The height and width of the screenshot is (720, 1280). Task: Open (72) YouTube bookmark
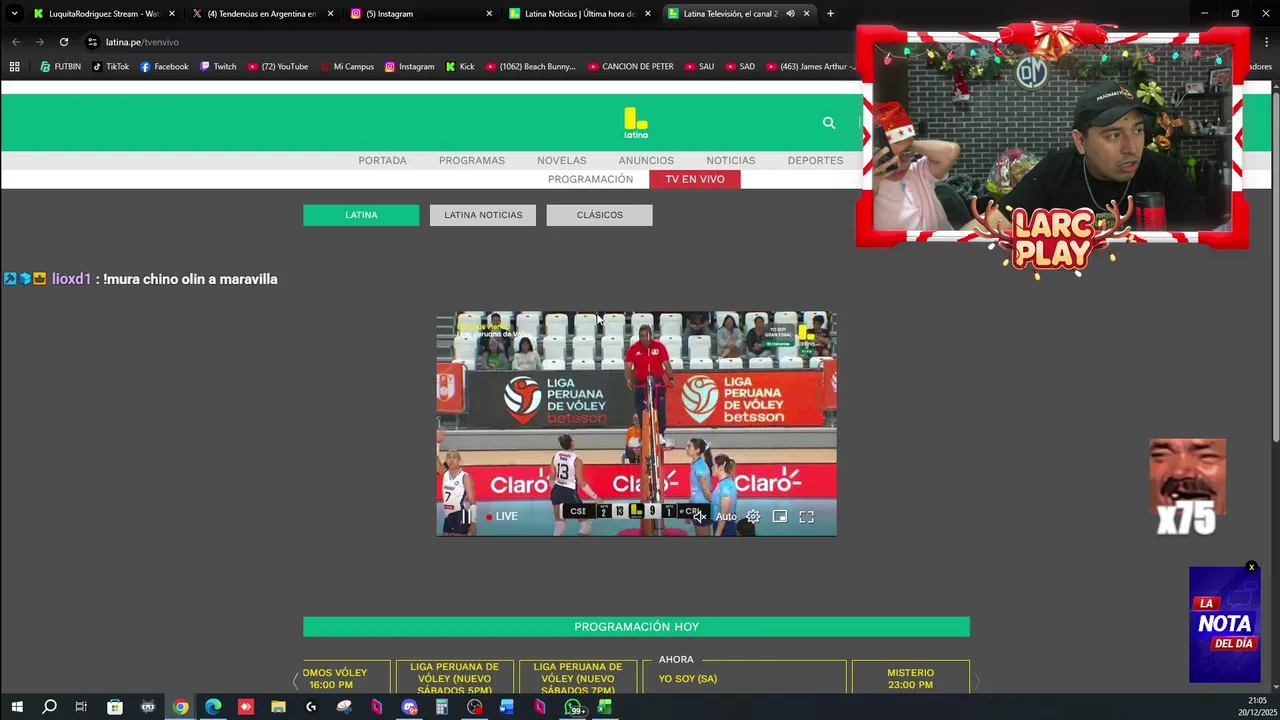coord(278,67)
